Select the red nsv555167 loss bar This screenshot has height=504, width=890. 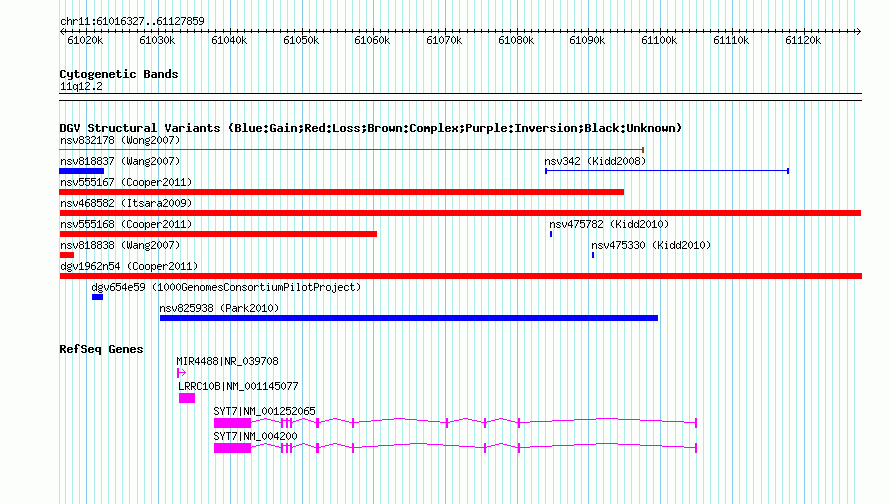click(x=342, y=192)
